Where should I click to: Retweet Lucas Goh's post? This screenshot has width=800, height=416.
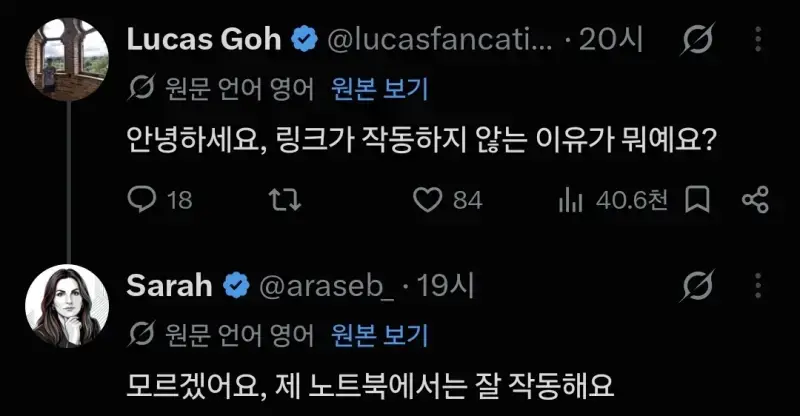coord(285,200)
